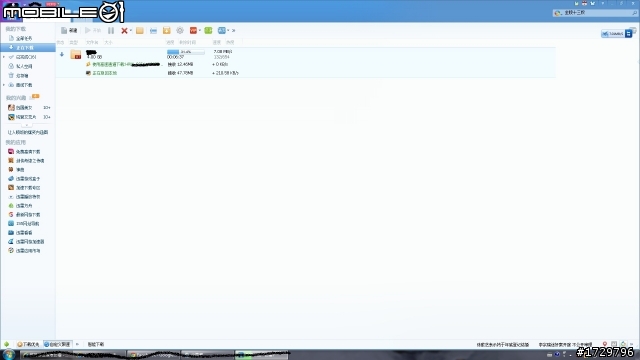Expand the arrow beside the completed (checkmark) sidebar item

[x=4, y=57]
